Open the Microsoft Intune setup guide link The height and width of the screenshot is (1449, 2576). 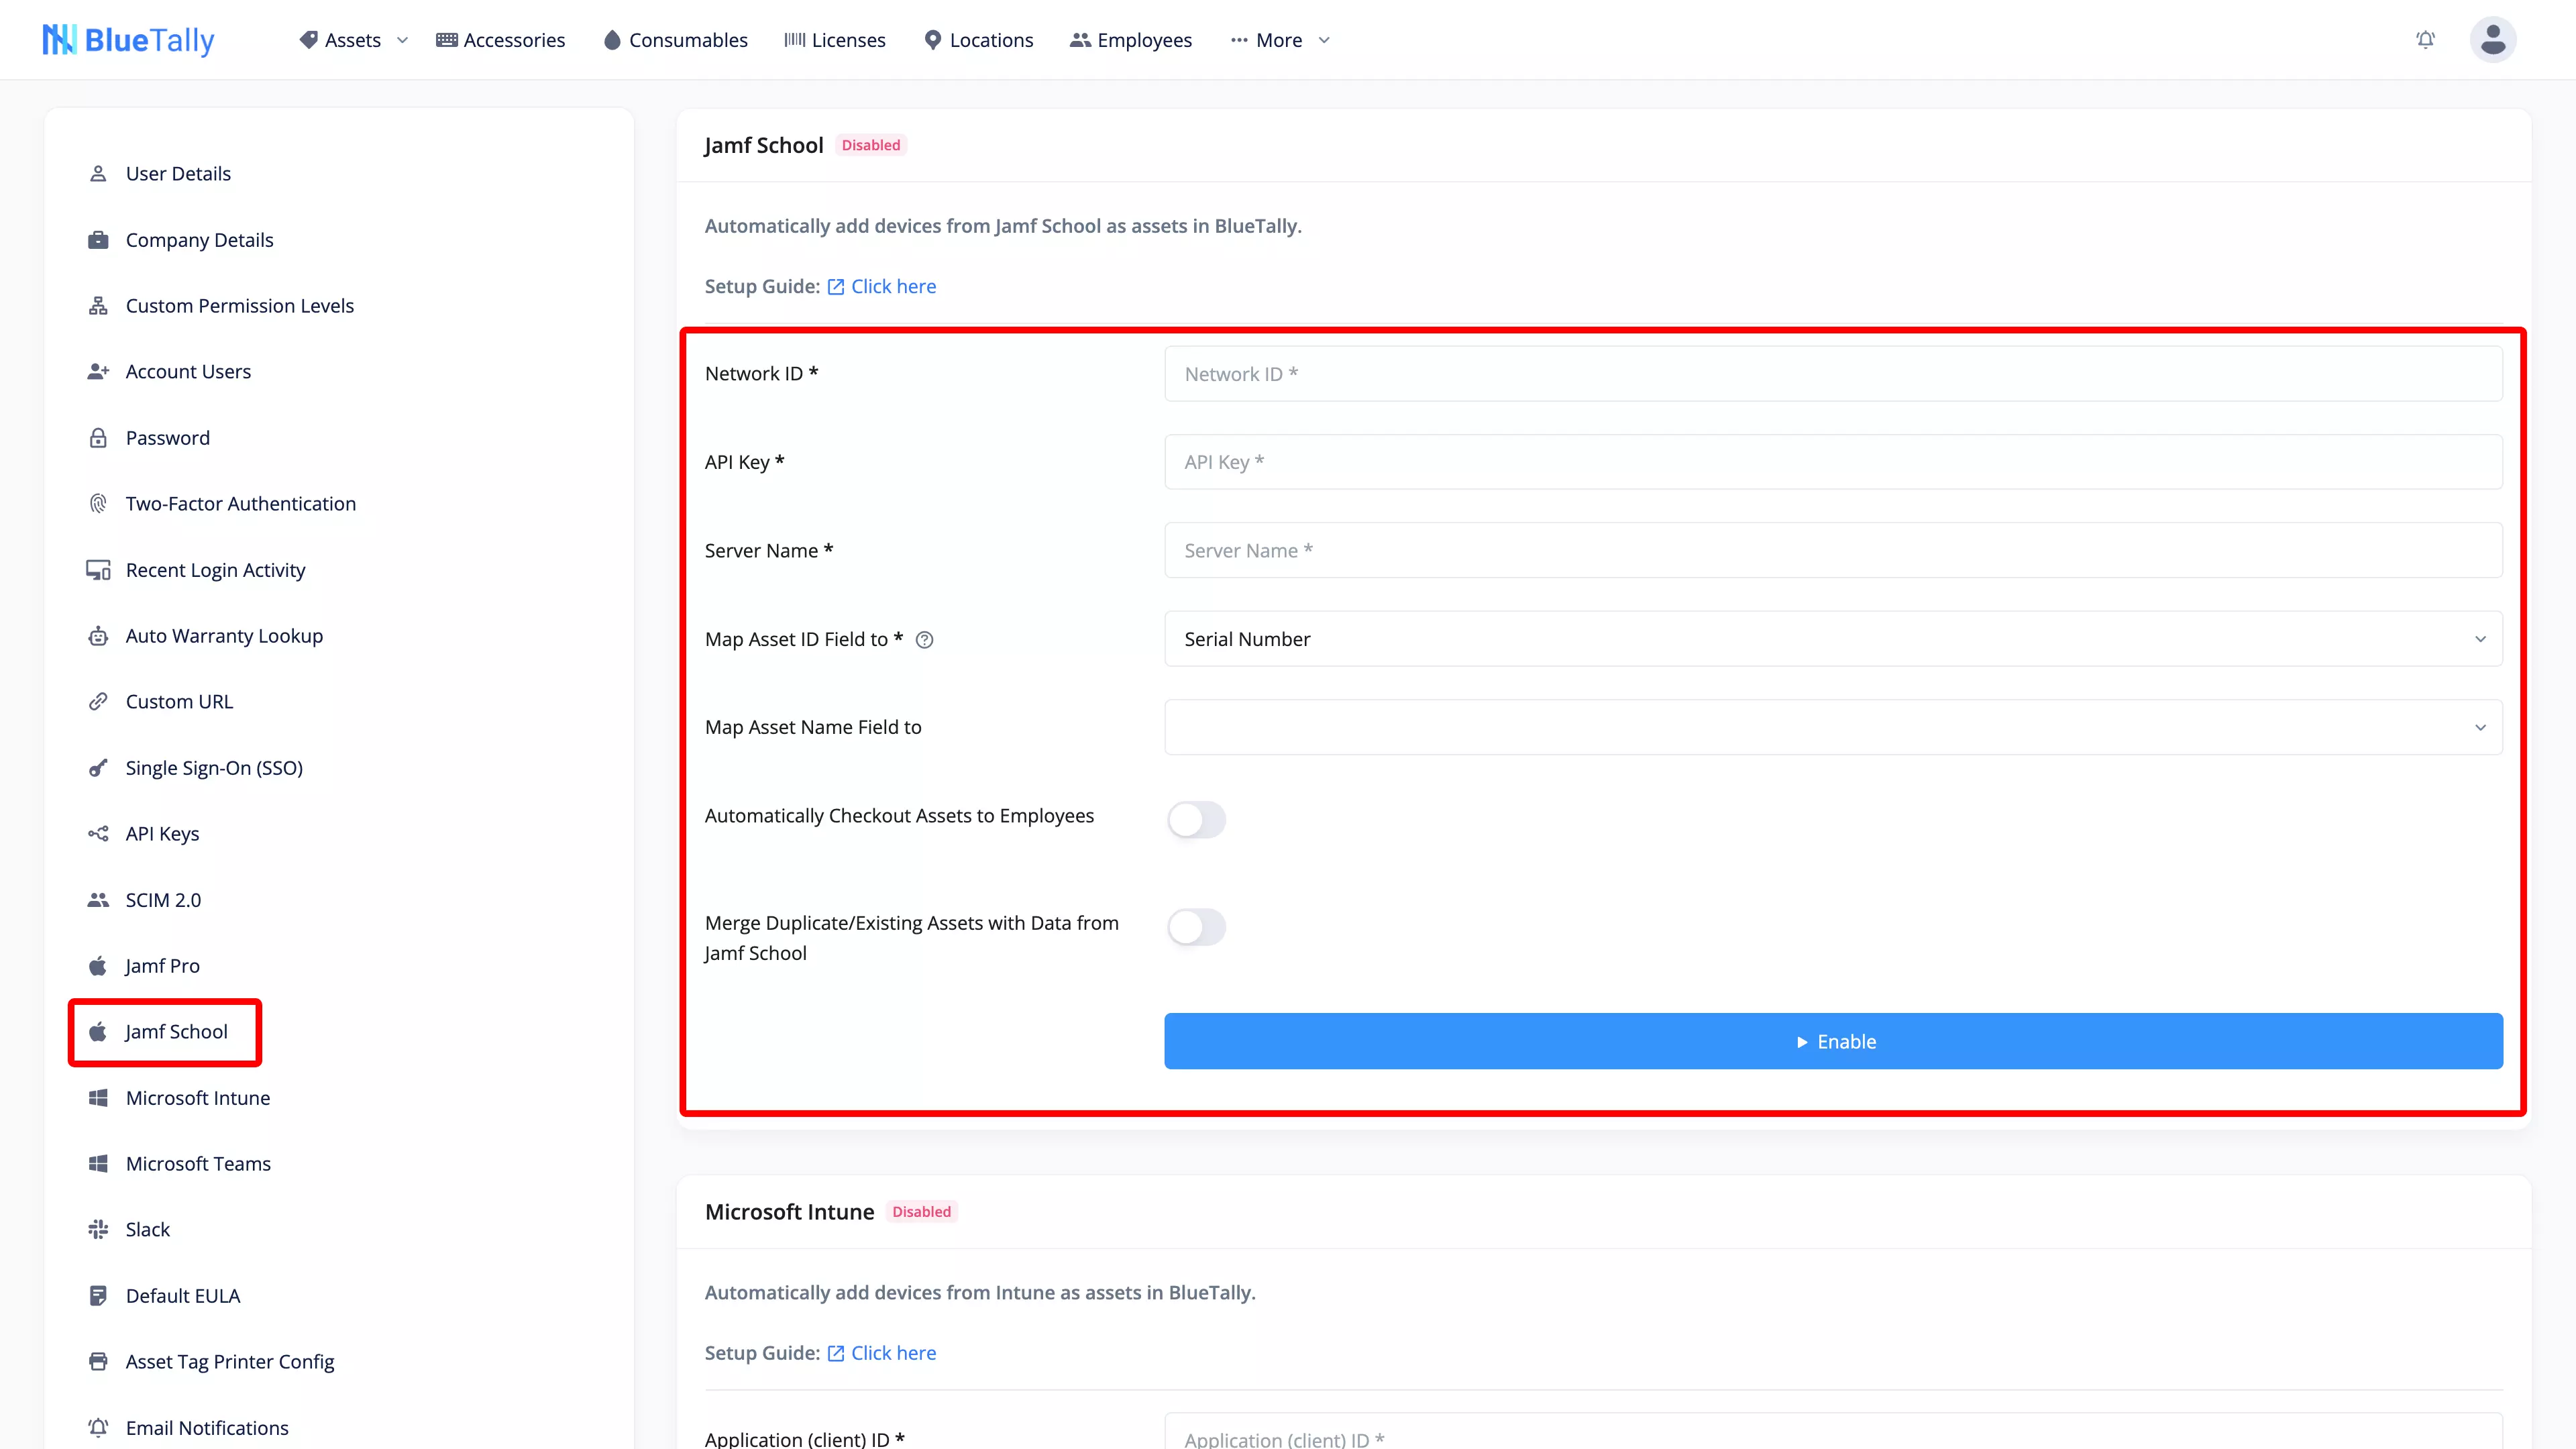point(882,1353)
